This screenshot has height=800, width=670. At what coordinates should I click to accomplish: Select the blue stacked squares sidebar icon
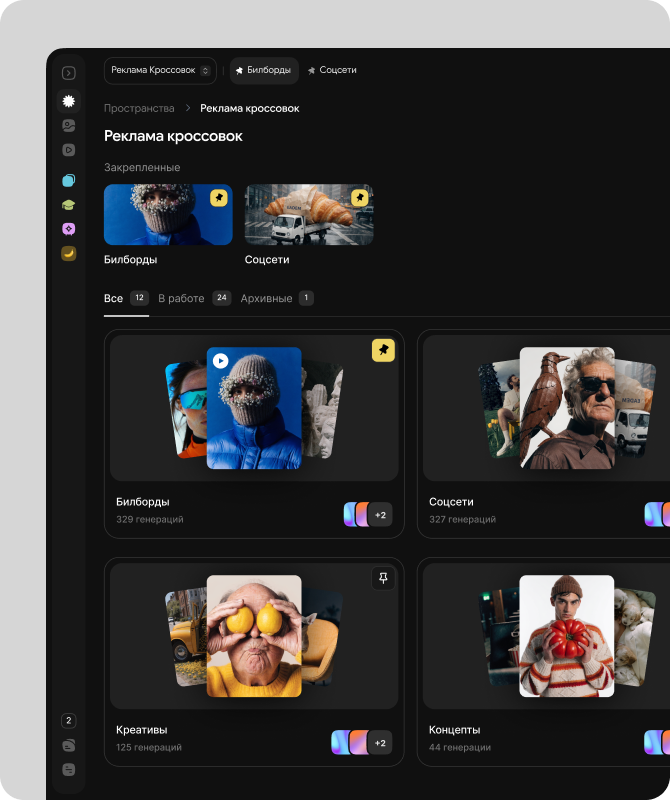point(68,181)
